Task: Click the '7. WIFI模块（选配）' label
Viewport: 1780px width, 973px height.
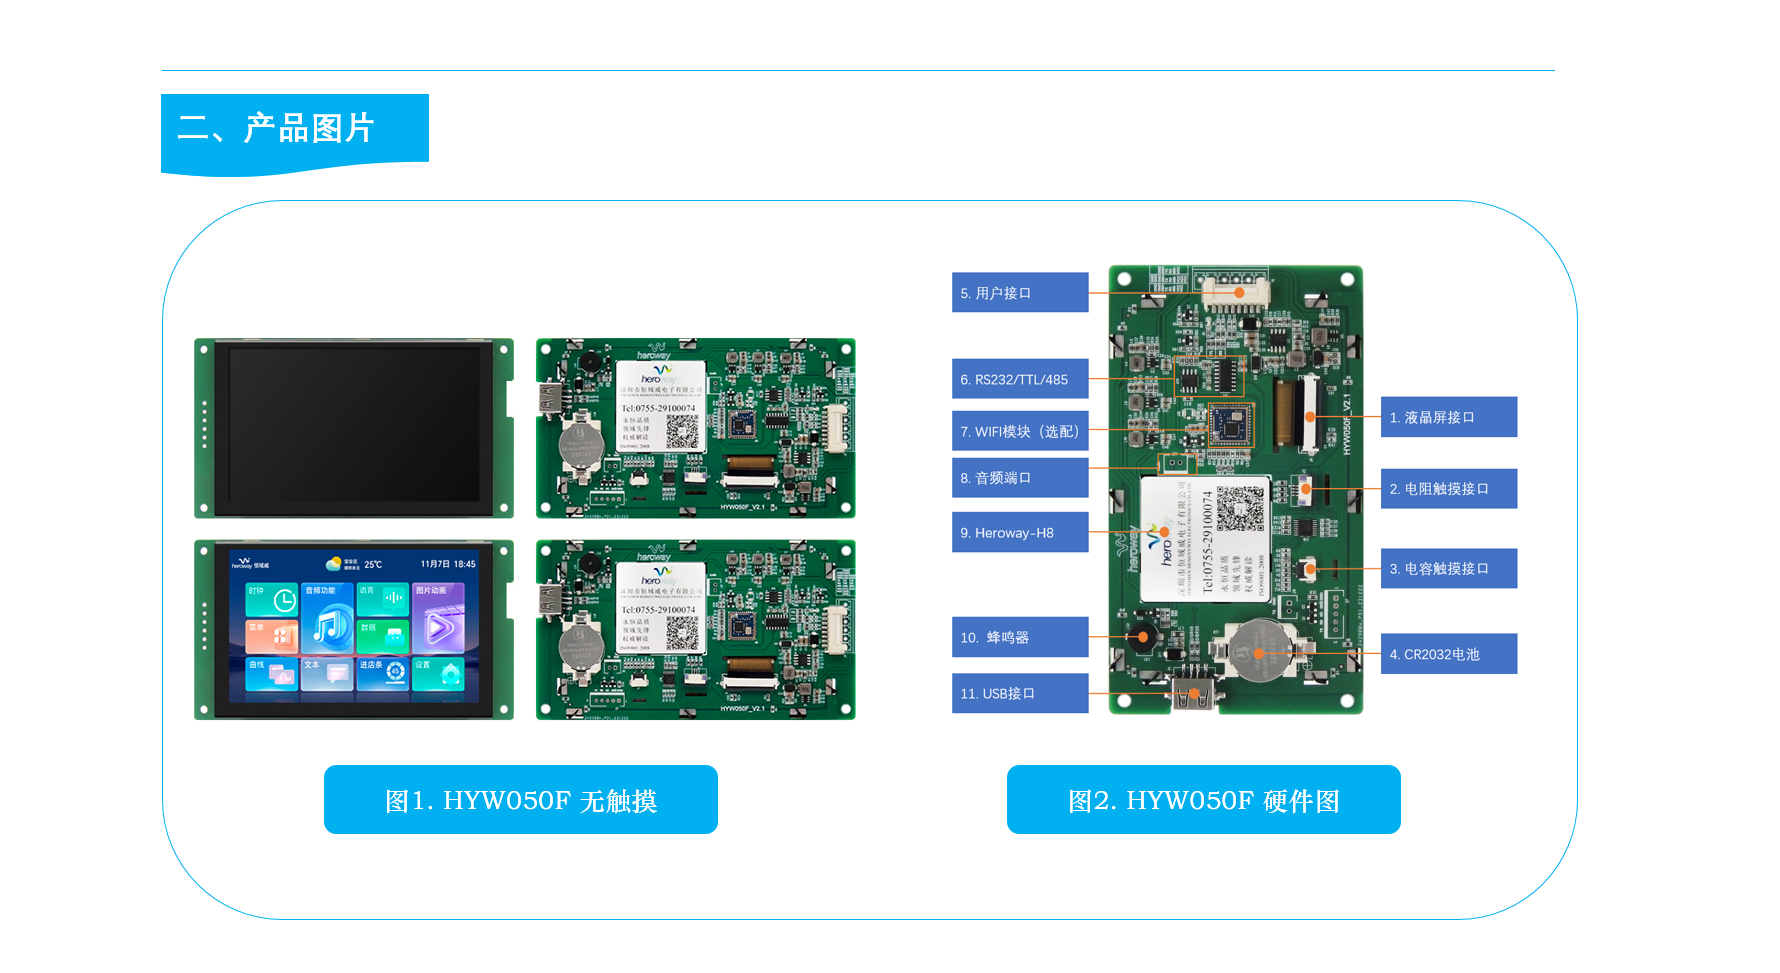Action: coord(1019,431)
